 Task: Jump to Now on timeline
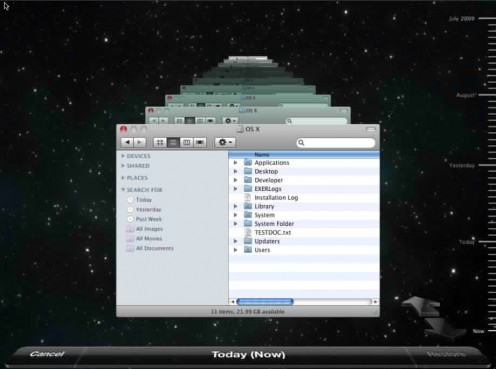click(x=478, y=331)
